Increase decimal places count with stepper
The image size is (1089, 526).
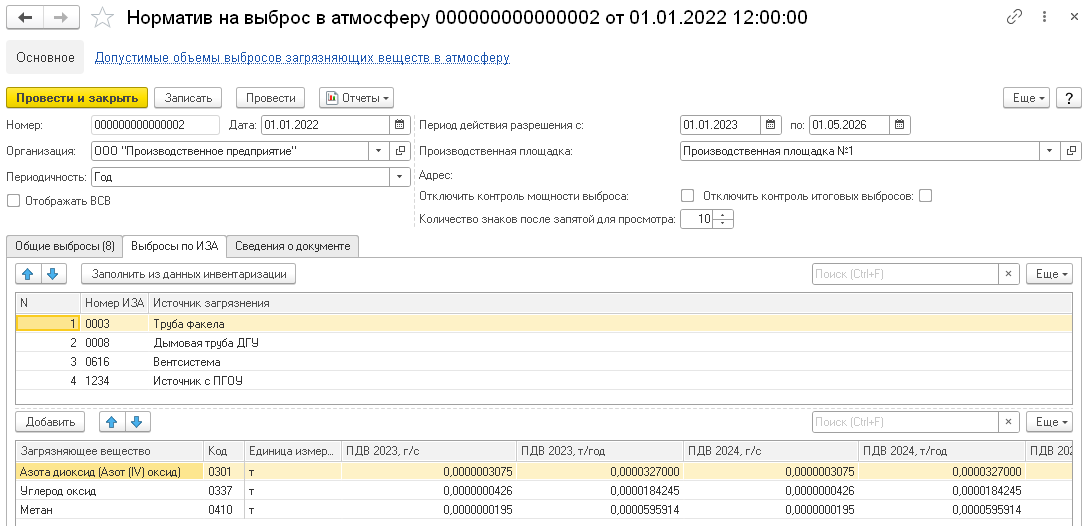tap(725, 215)
